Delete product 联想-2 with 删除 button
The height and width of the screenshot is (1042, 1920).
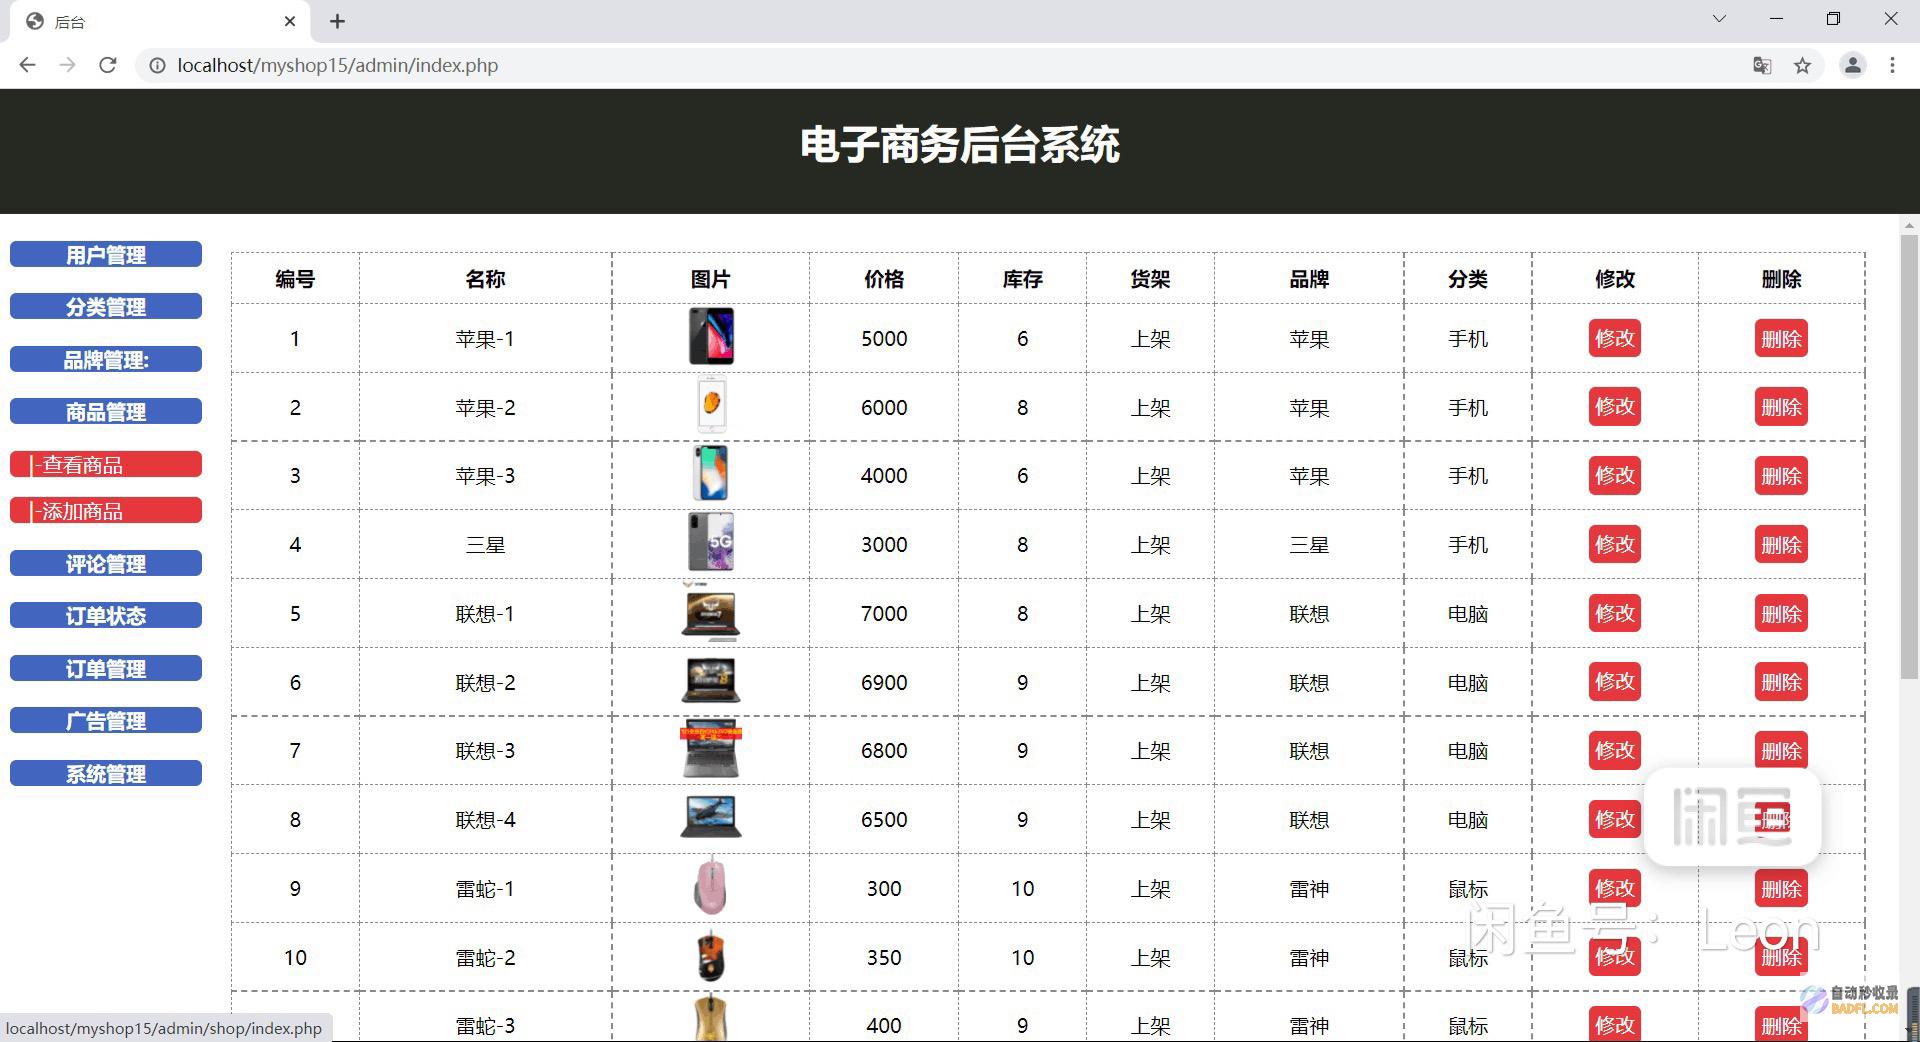tap(1781, 681)
